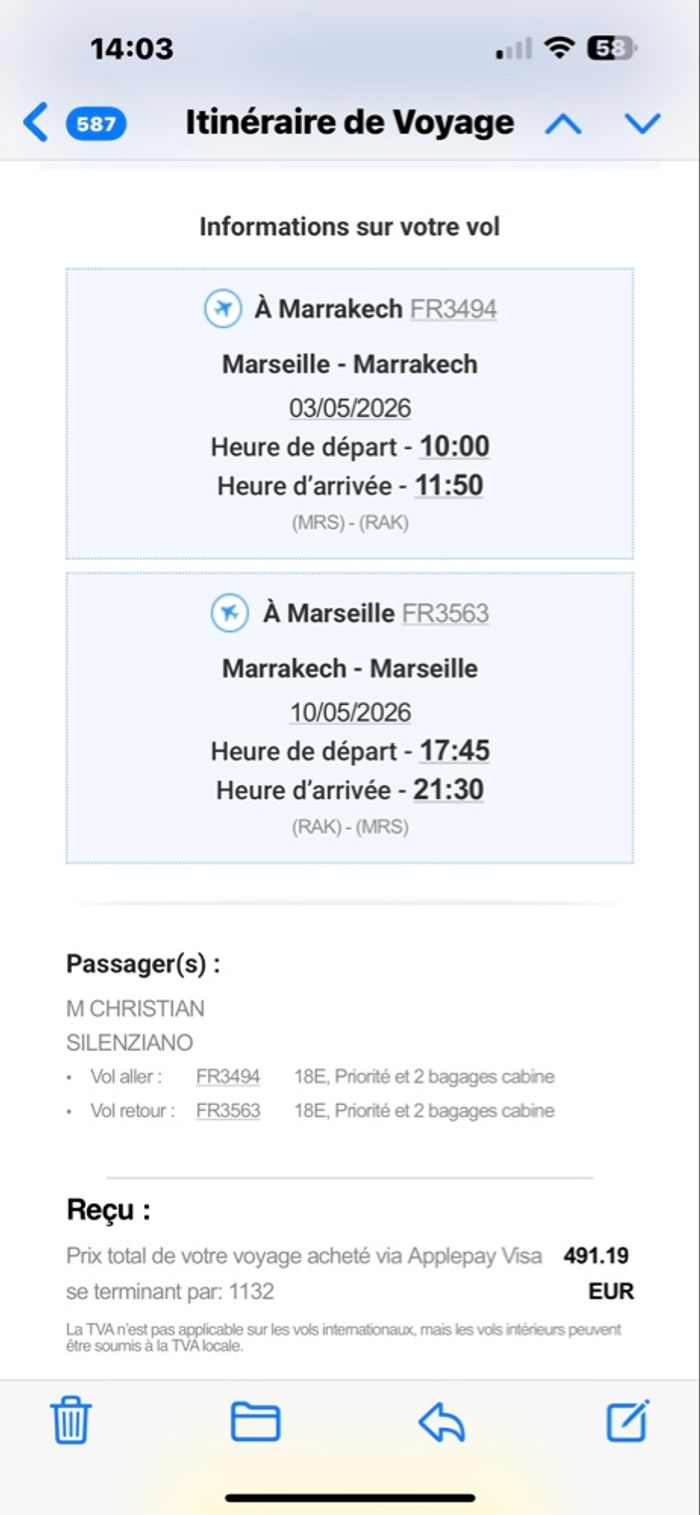Delete email with trash icon
Screen dimensions: 700x1515
pos(71,1420)
